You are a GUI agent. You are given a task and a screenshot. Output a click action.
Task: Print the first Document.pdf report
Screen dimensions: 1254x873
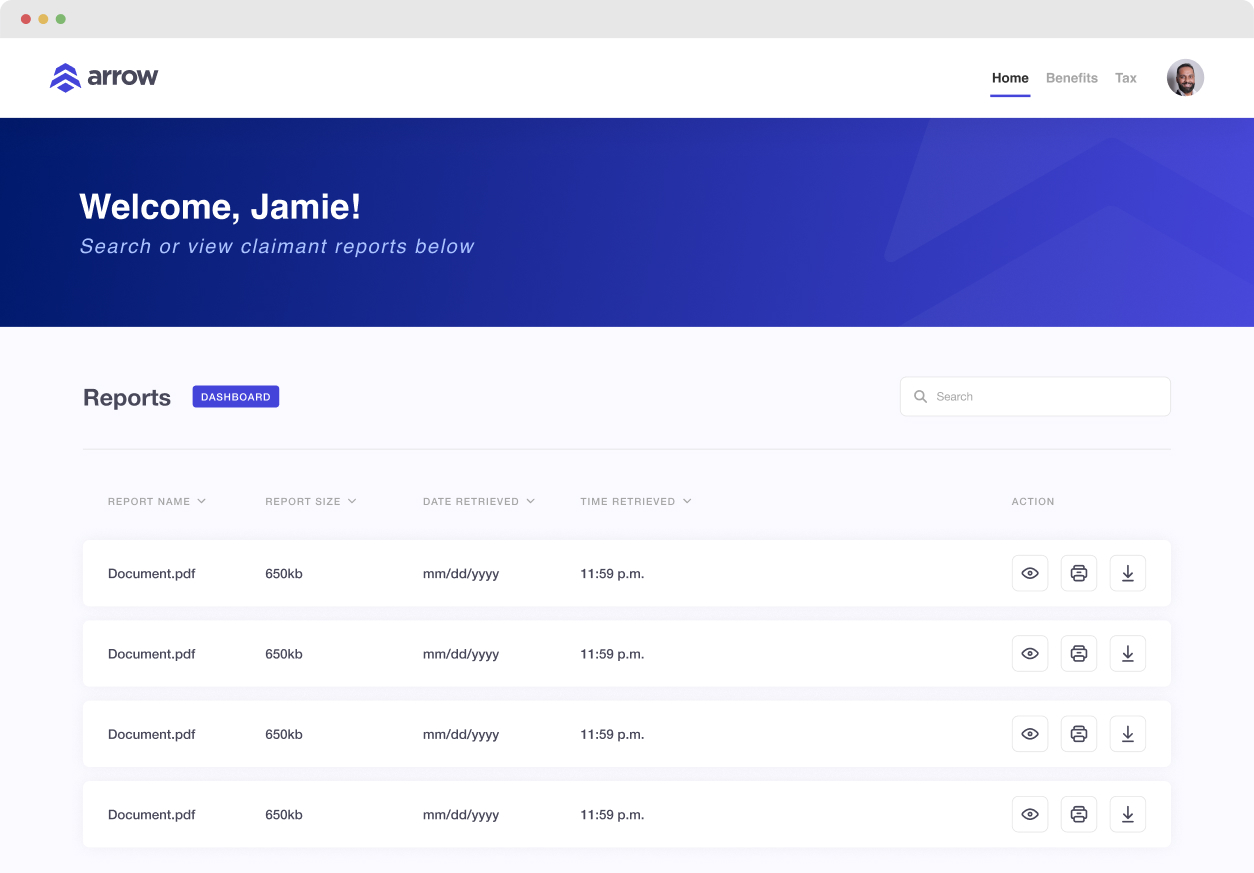click(x=1078, y=573)
